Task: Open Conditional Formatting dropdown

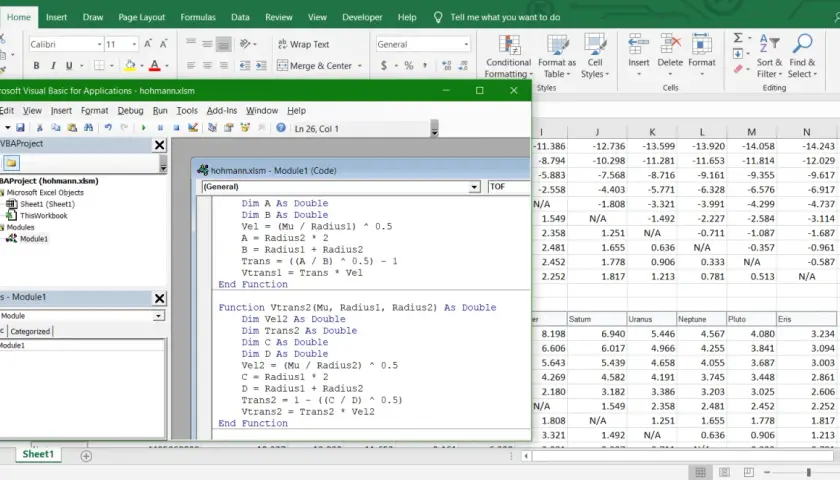Action: pyautogui.click(x=508, y=56)
